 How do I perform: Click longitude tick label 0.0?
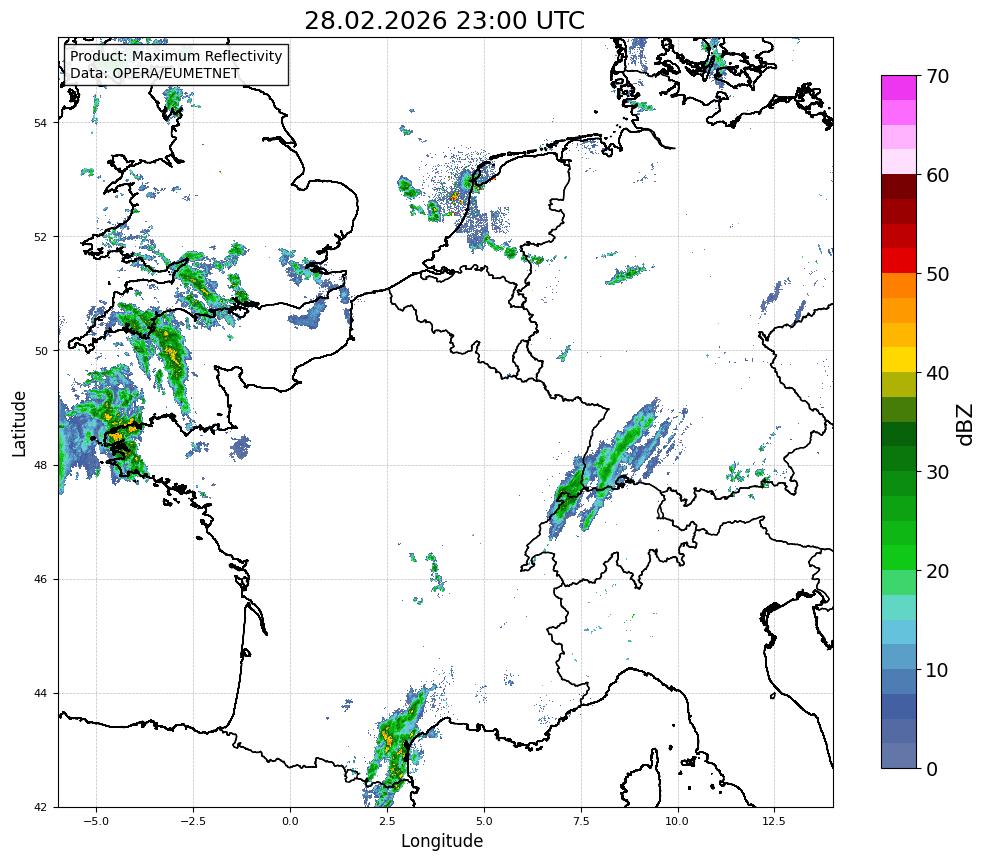click(x=290, y=821)
